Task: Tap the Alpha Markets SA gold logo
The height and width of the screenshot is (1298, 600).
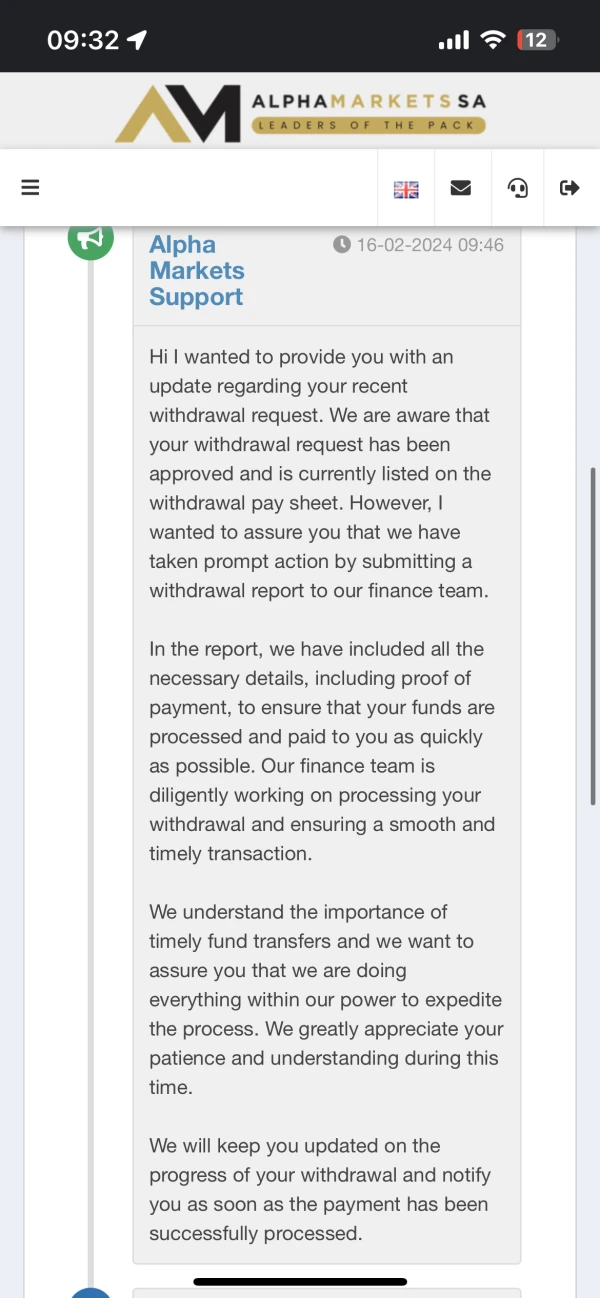Action: click(x=178, y=113)
